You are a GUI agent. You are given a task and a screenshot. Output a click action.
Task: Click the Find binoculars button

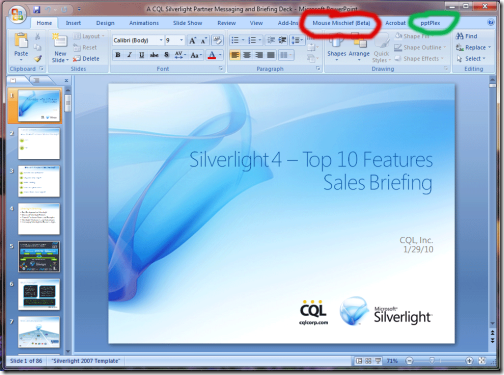point(467,36)
